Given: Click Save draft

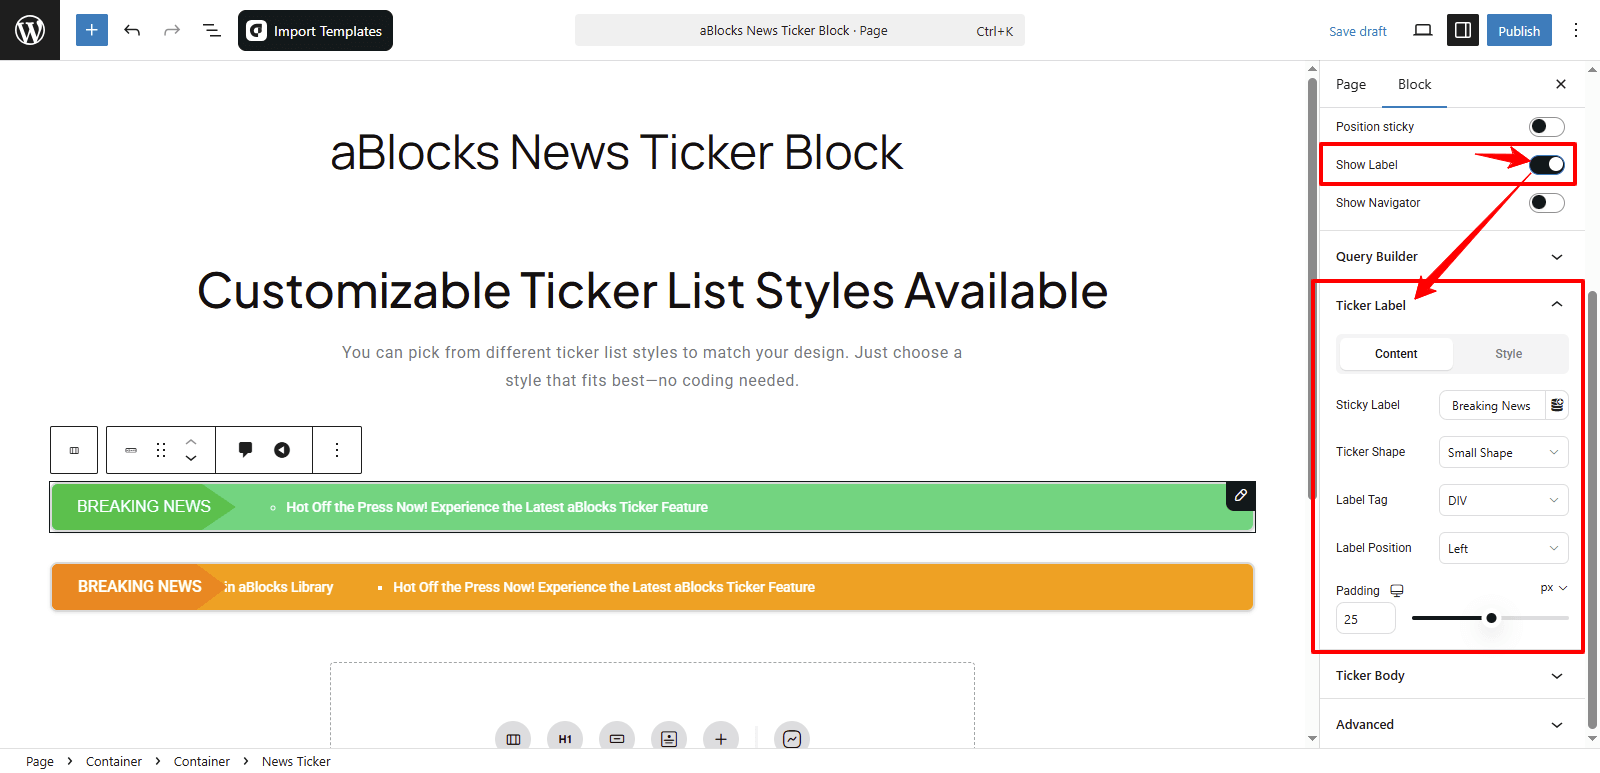Looking at the screenshot, I should click(x=1357, y=31).
